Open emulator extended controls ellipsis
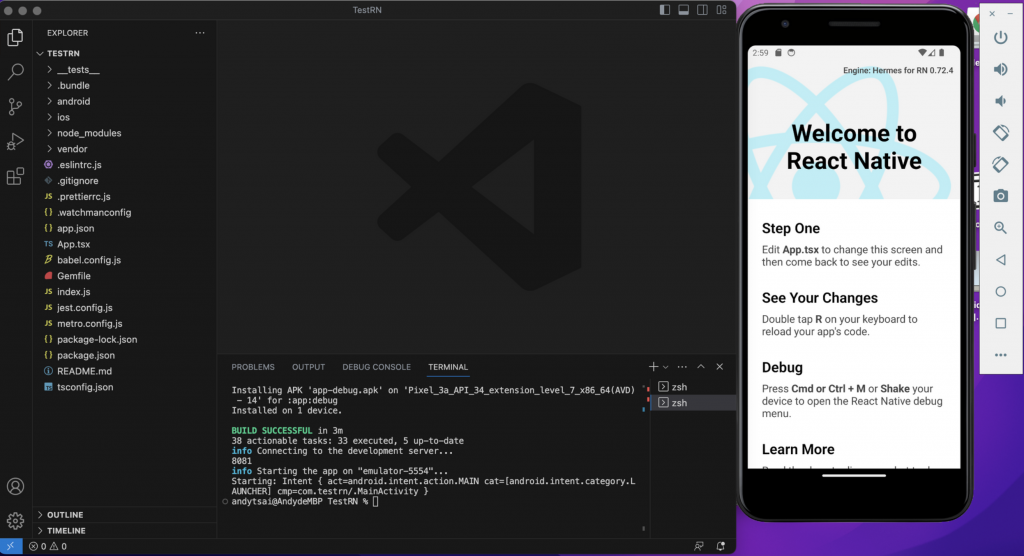The image size is (1024, 556). click(x=1000, y=355)
